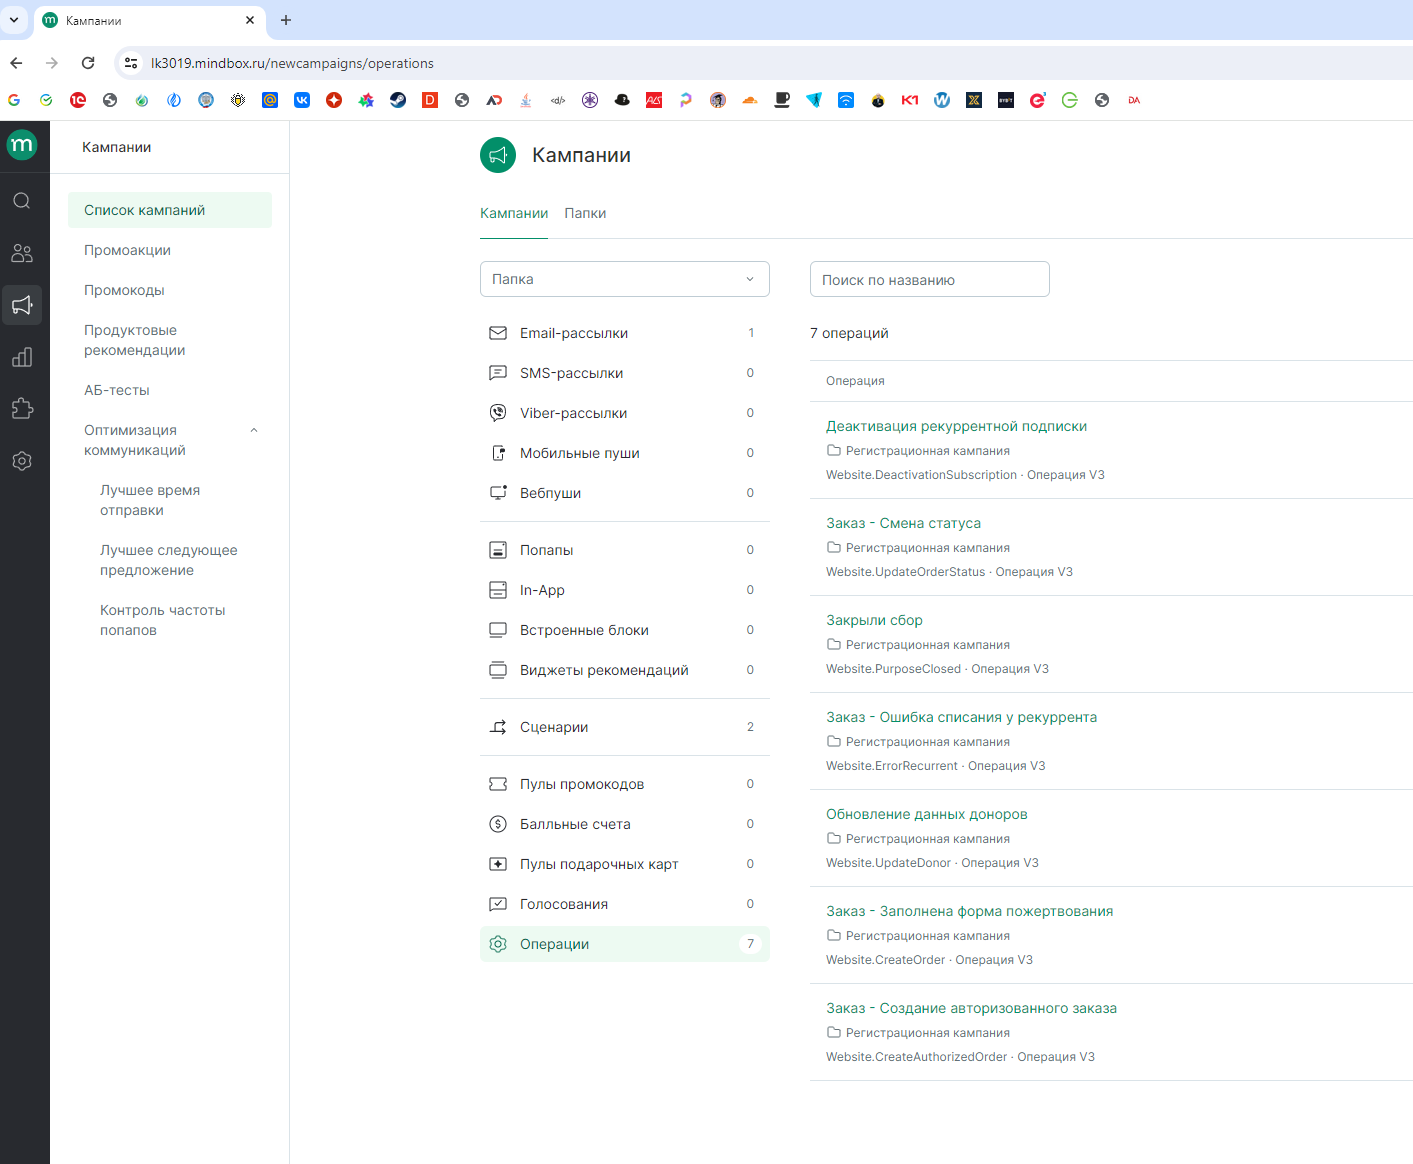Click the Поиск по названию search field
Screen dimensions: 1413x1164
point(930,279)
